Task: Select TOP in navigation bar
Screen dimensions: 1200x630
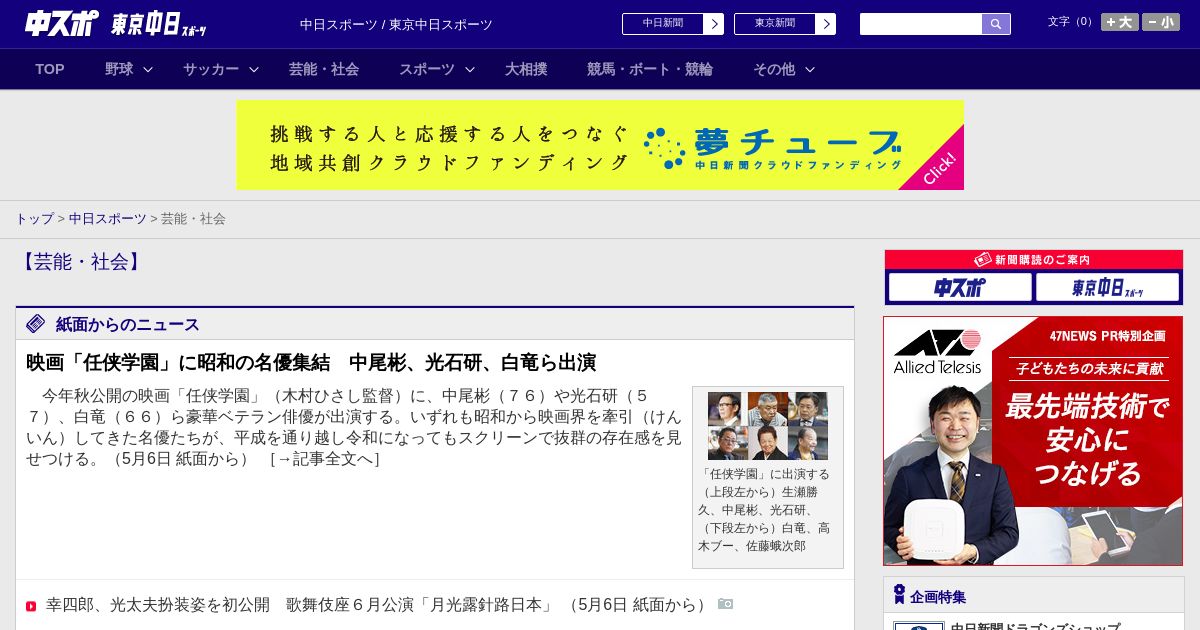Action: (x=50, y=69)
